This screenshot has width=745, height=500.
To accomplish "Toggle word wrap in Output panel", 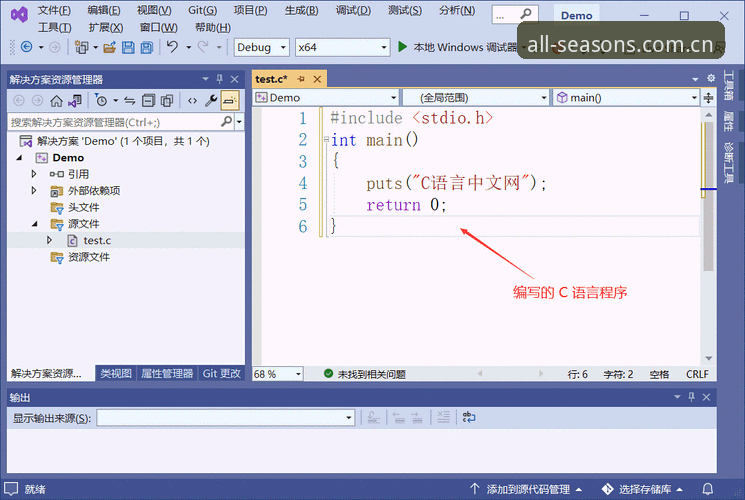I will coord(468,417).
